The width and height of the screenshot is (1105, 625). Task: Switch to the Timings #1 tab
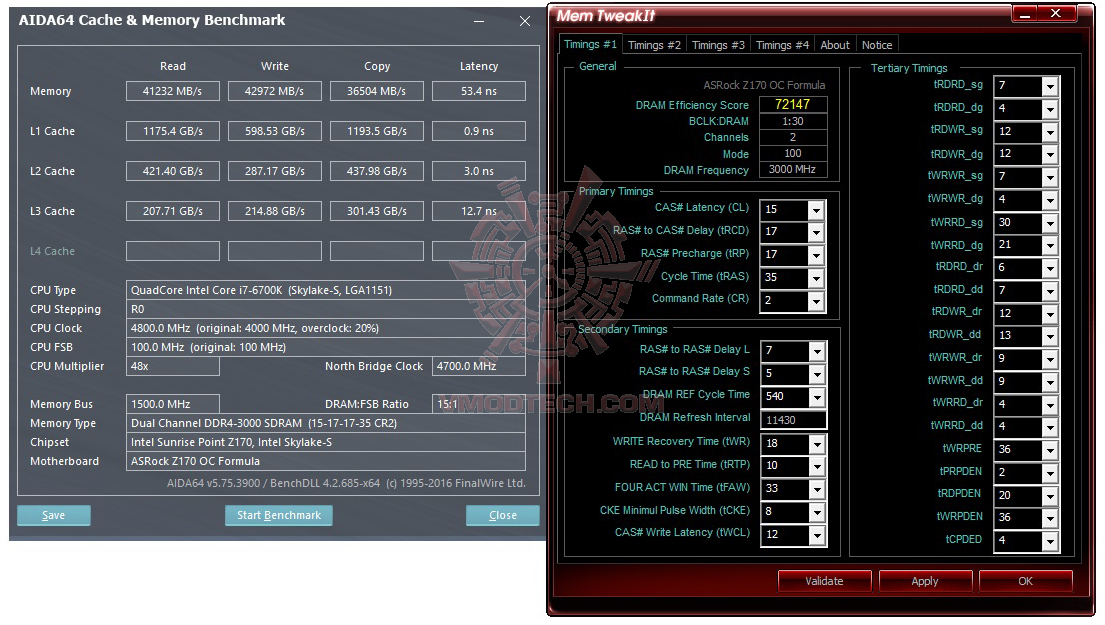[x=590, y=44]
